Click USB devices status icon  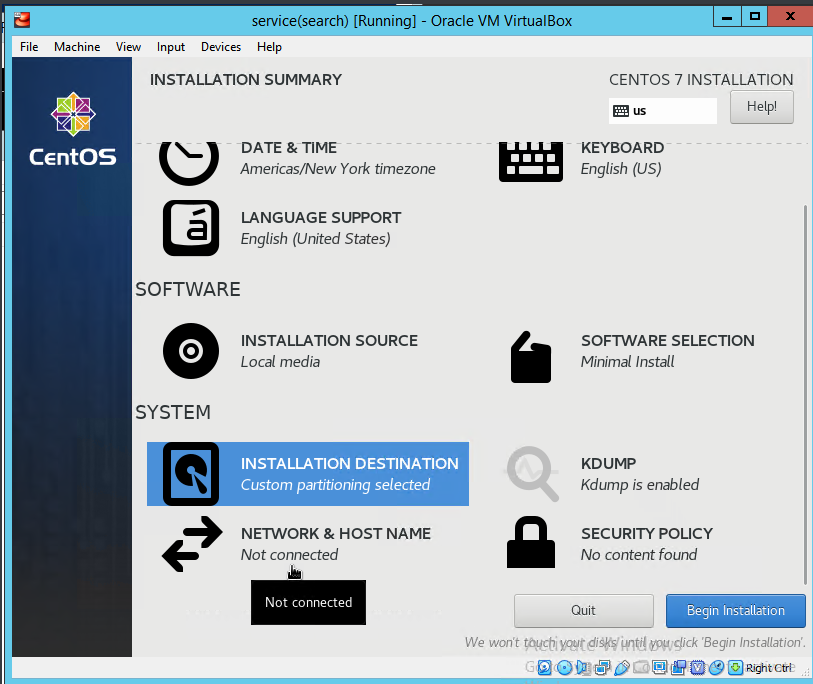coord(622,667)
